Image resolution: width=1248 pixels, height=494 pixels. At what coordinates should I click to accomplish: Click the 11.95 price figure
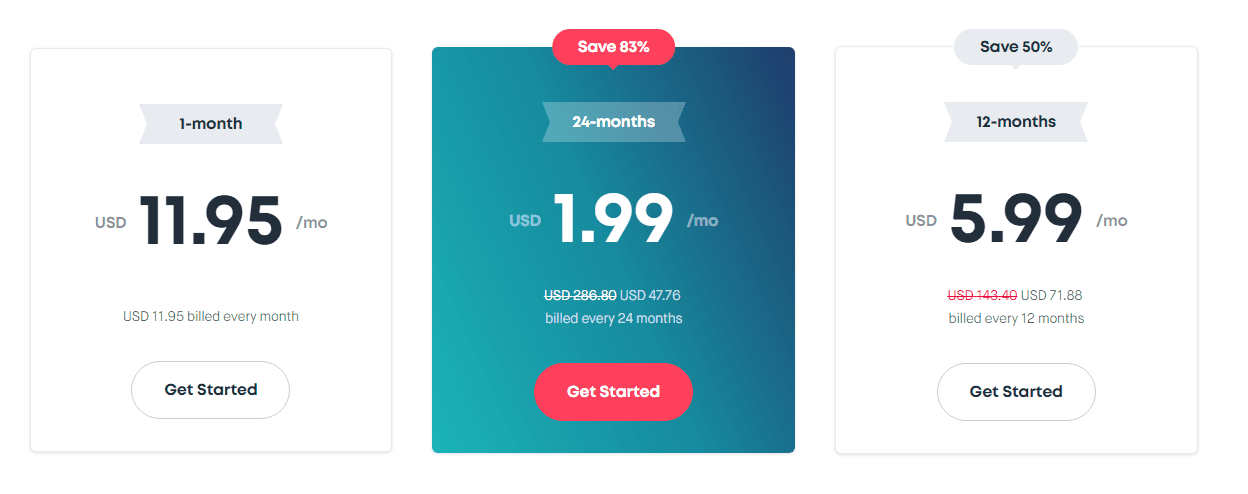[x=211, y=221]
